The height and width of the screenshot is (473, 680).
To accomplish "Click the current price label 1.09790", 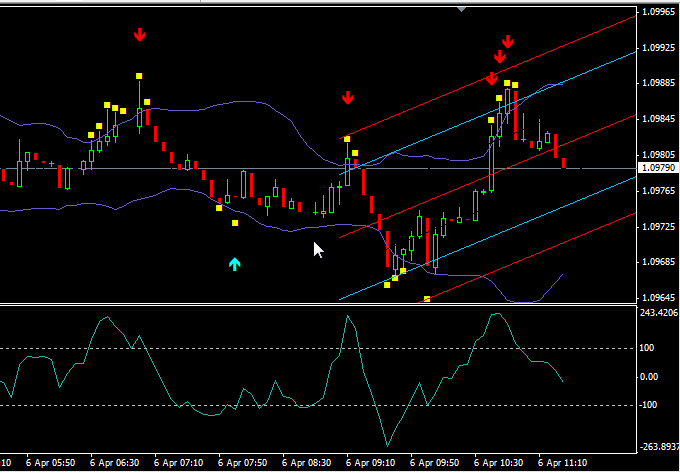I will coord(659,168).
